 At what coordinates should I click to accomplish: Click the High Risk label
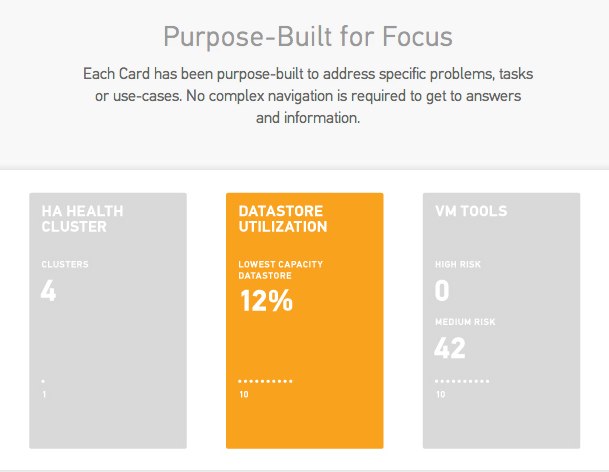[x=458, y=265]
